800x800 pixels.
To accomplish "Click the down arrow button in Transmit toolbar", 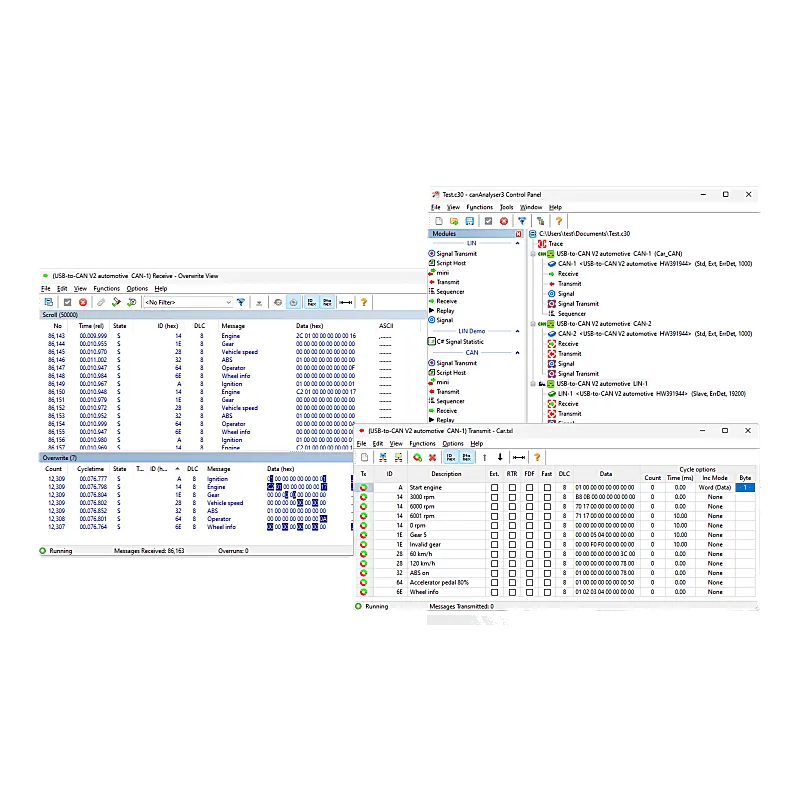I will 500,457.
